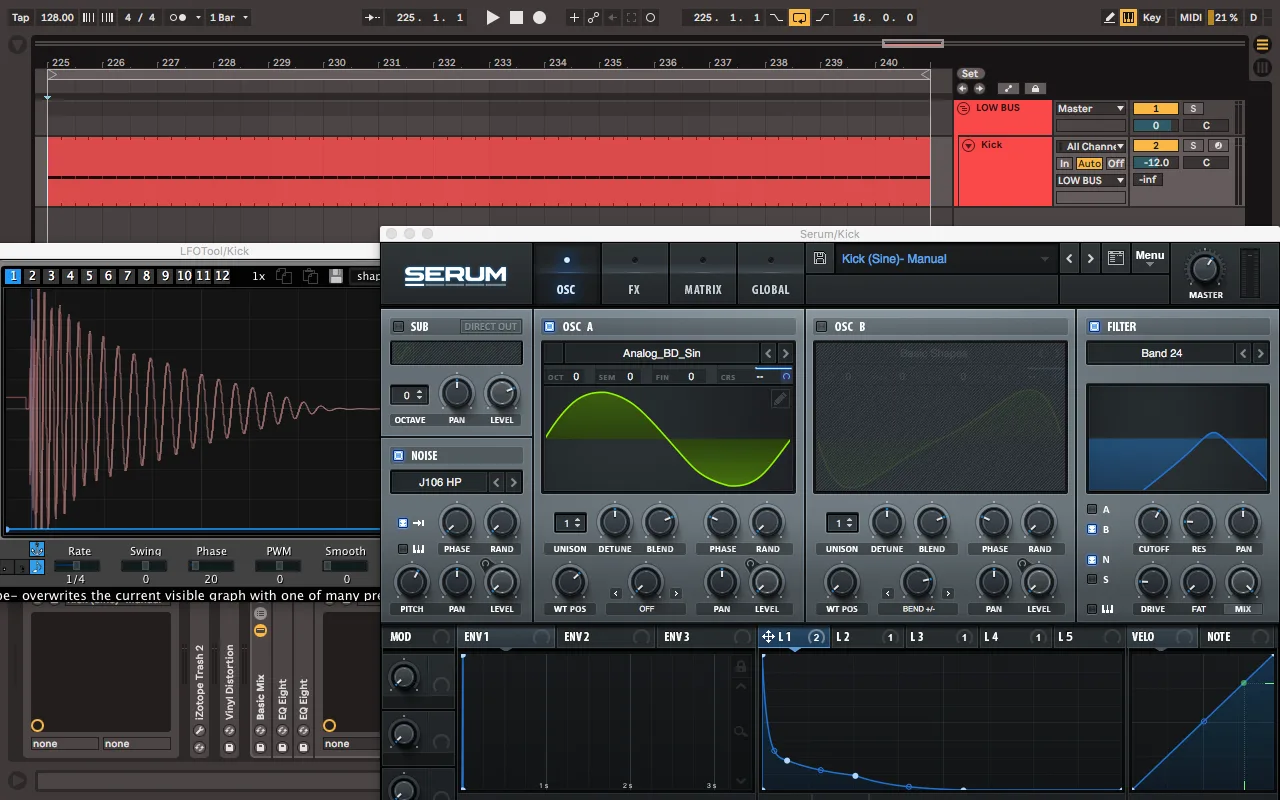Select next OSC A wavetable
Screen dimensions: 1280x800
click(785, 353)
